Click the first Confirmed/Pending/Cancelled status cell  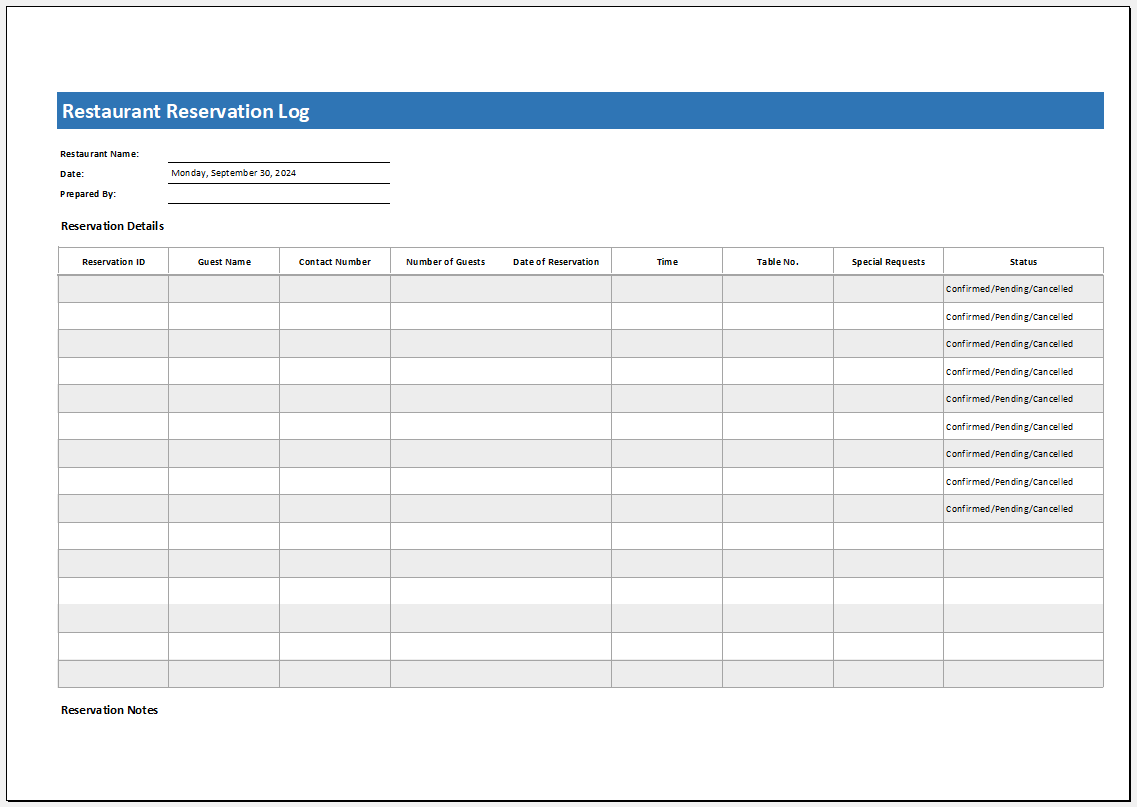1022,288
